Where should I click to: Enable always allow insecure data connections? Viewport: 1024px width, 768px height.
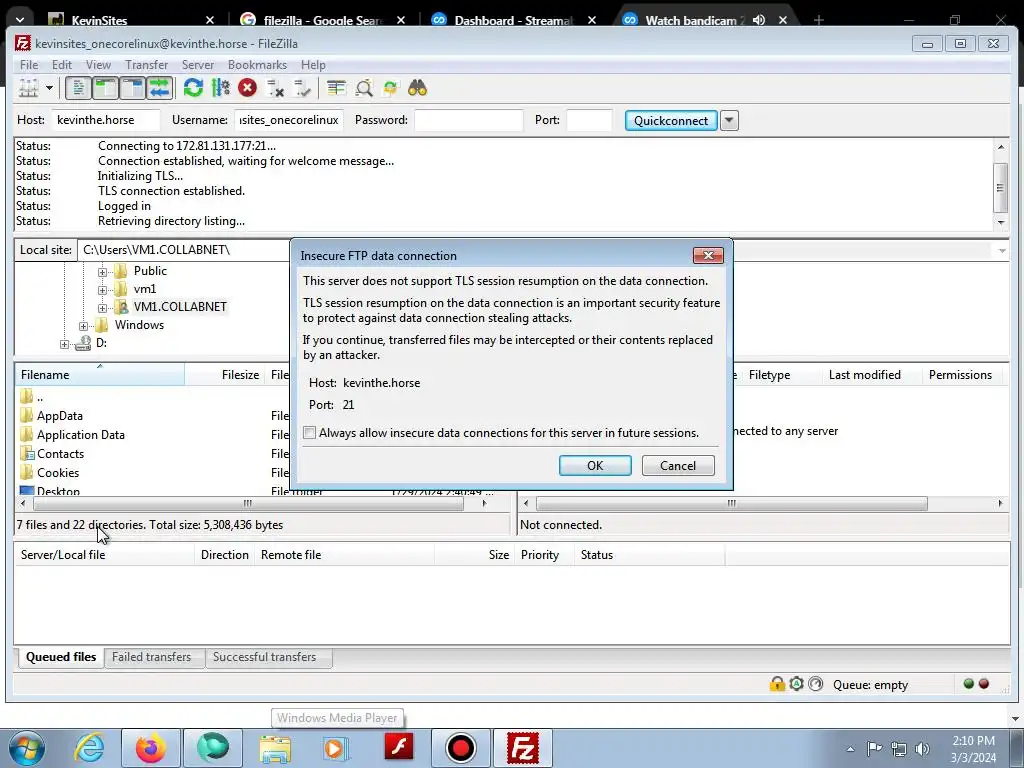pyautogui.click(x=310, y=432)
